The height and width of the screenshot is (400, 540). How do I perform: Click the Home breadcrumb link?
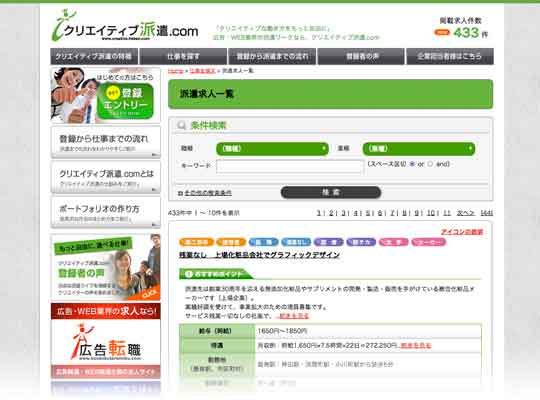175,71
